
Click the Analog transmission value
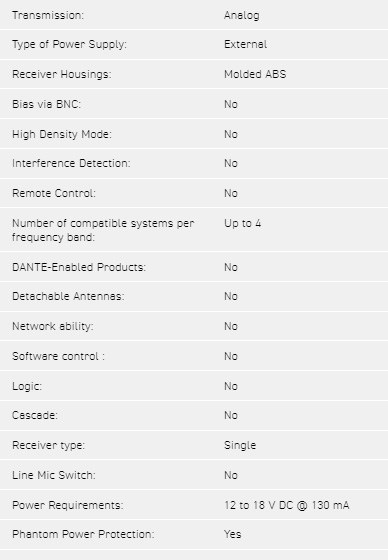[x=242, y=15]
